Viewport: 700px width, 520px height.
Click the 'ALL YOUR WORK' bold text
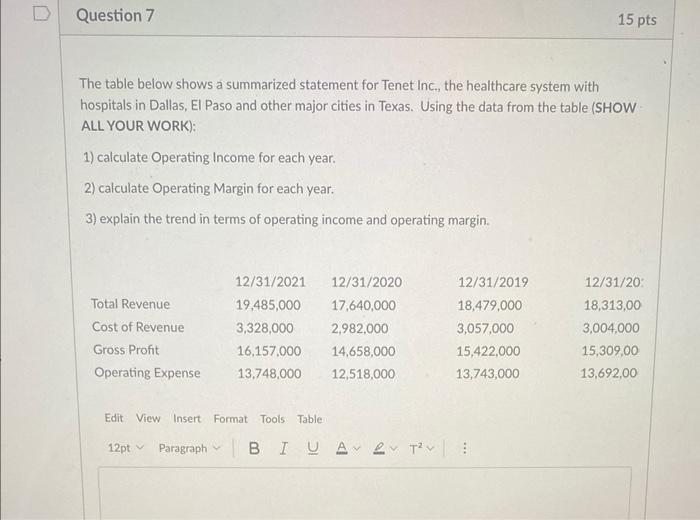138,126
